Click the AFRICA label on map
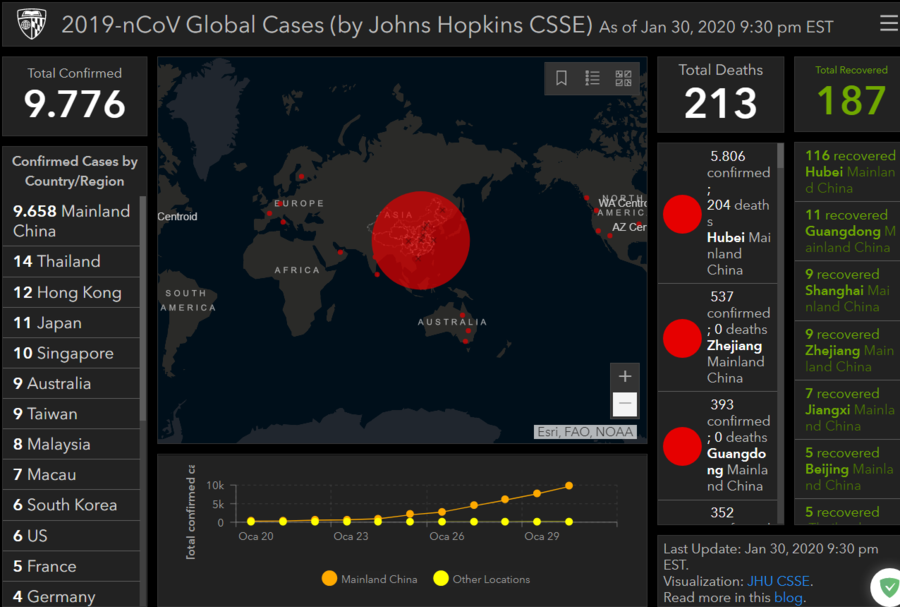900x607 pixels. tap(297, 270)
